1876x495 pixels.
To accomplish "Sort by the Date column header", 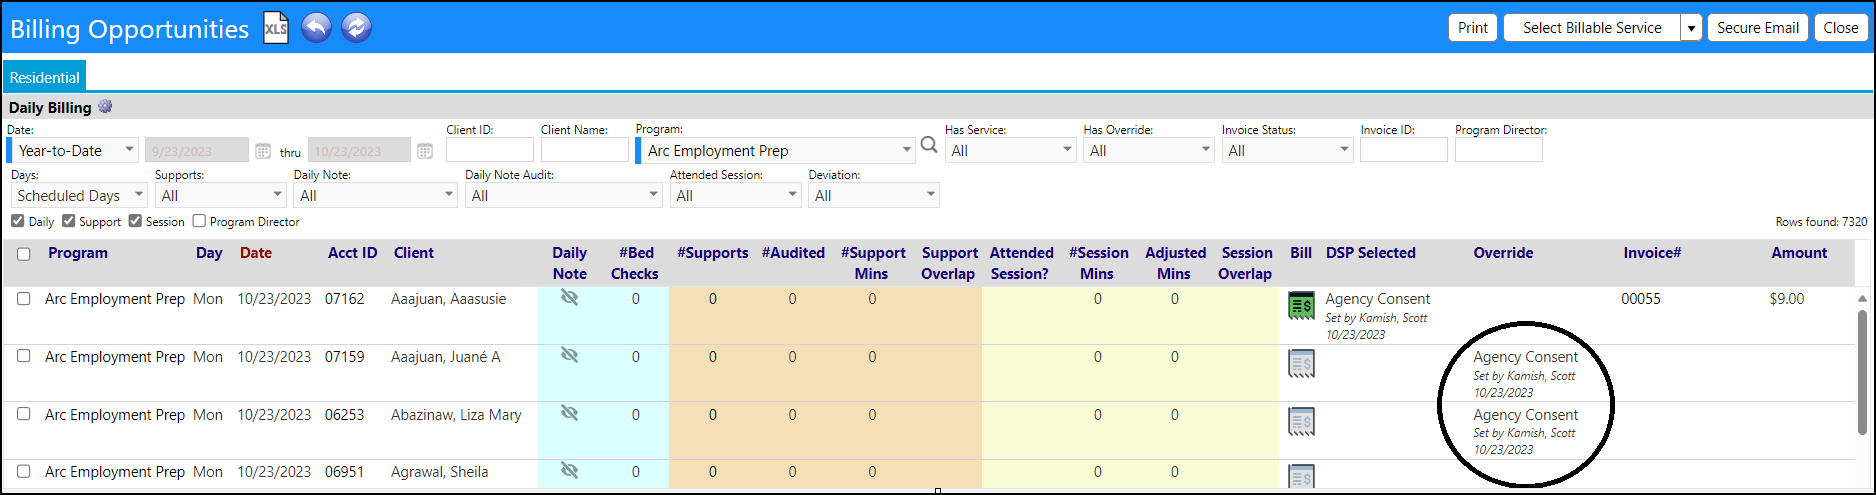I will coord(256,253).
